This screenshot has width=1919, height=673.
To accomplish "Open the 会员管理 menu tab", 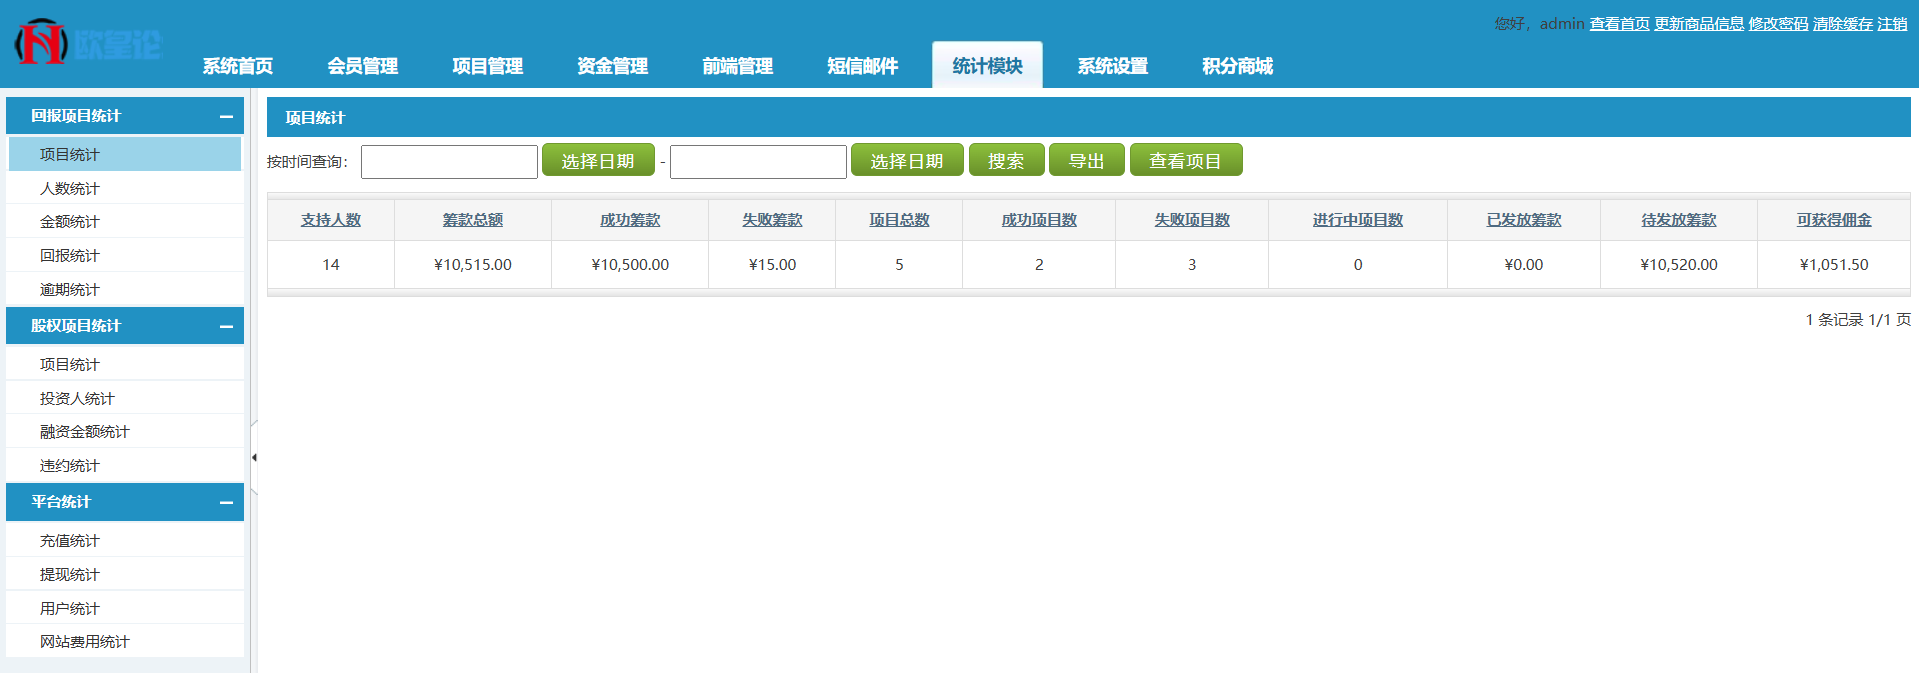I will (x=362, y=66).
